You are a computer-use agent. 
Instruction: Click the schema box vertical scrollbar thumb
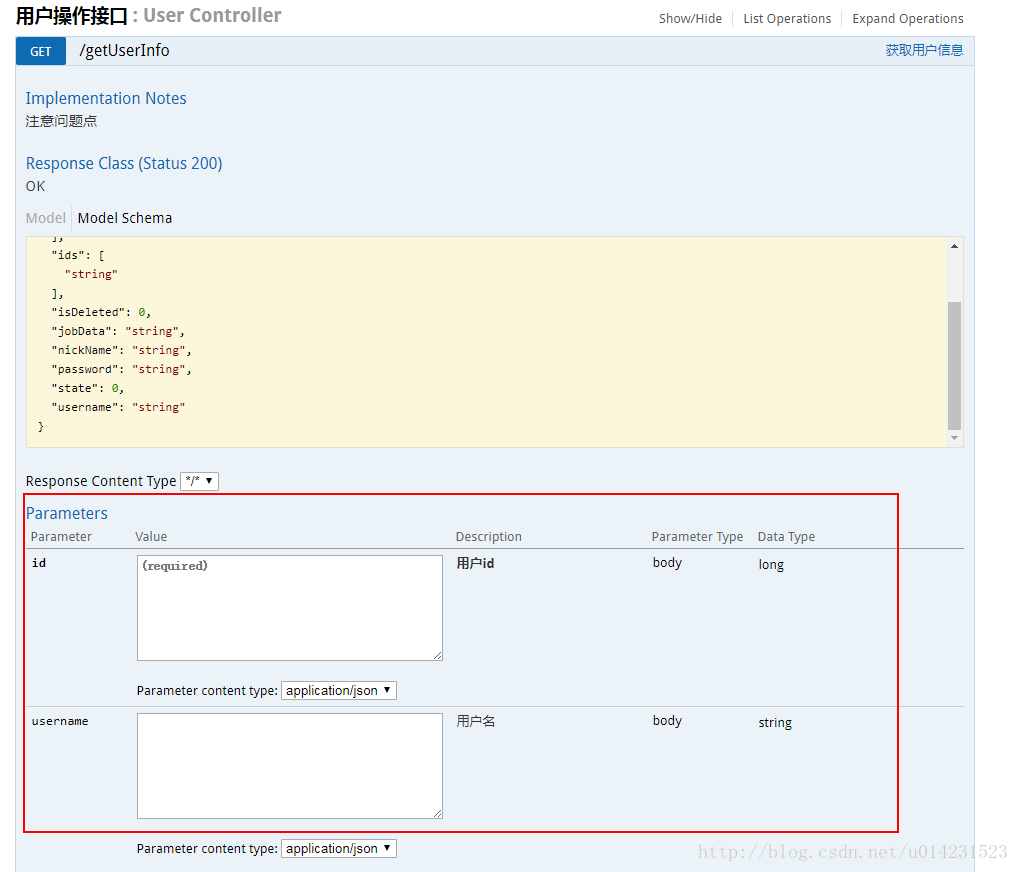point(954,365)
